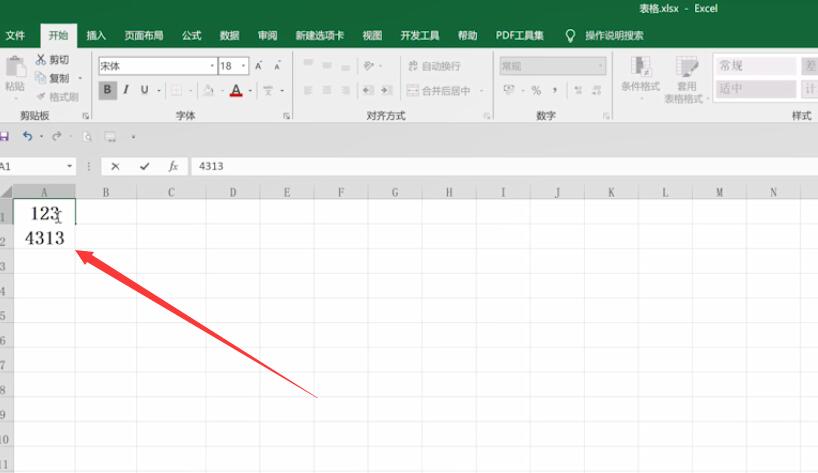Viewport: 818px width, 473px height.
Task: Click the fx insert function button
Action: coord(173,166)
